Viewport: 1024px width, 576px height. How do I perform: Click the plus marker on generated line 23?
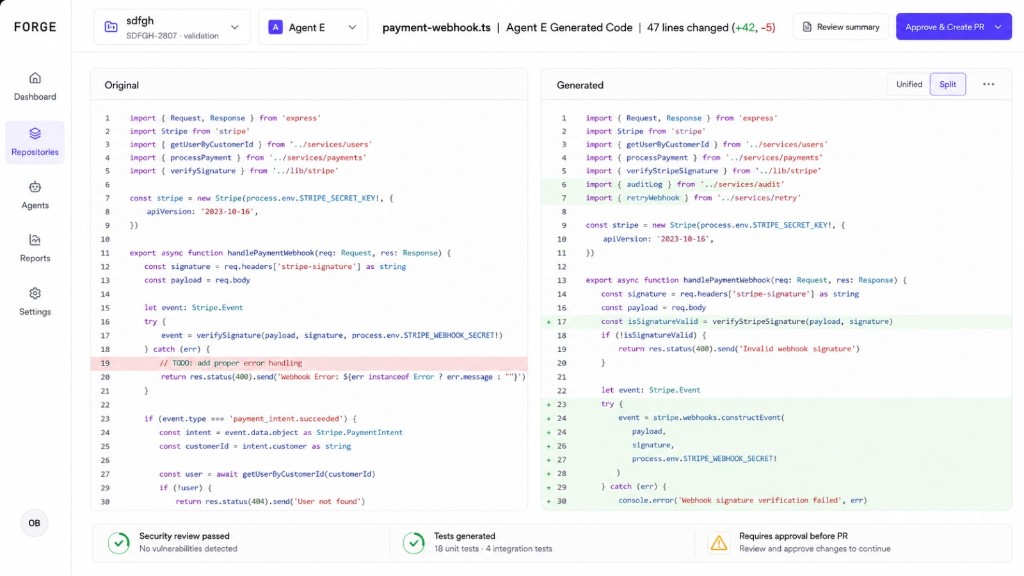(x=549, y=404)
